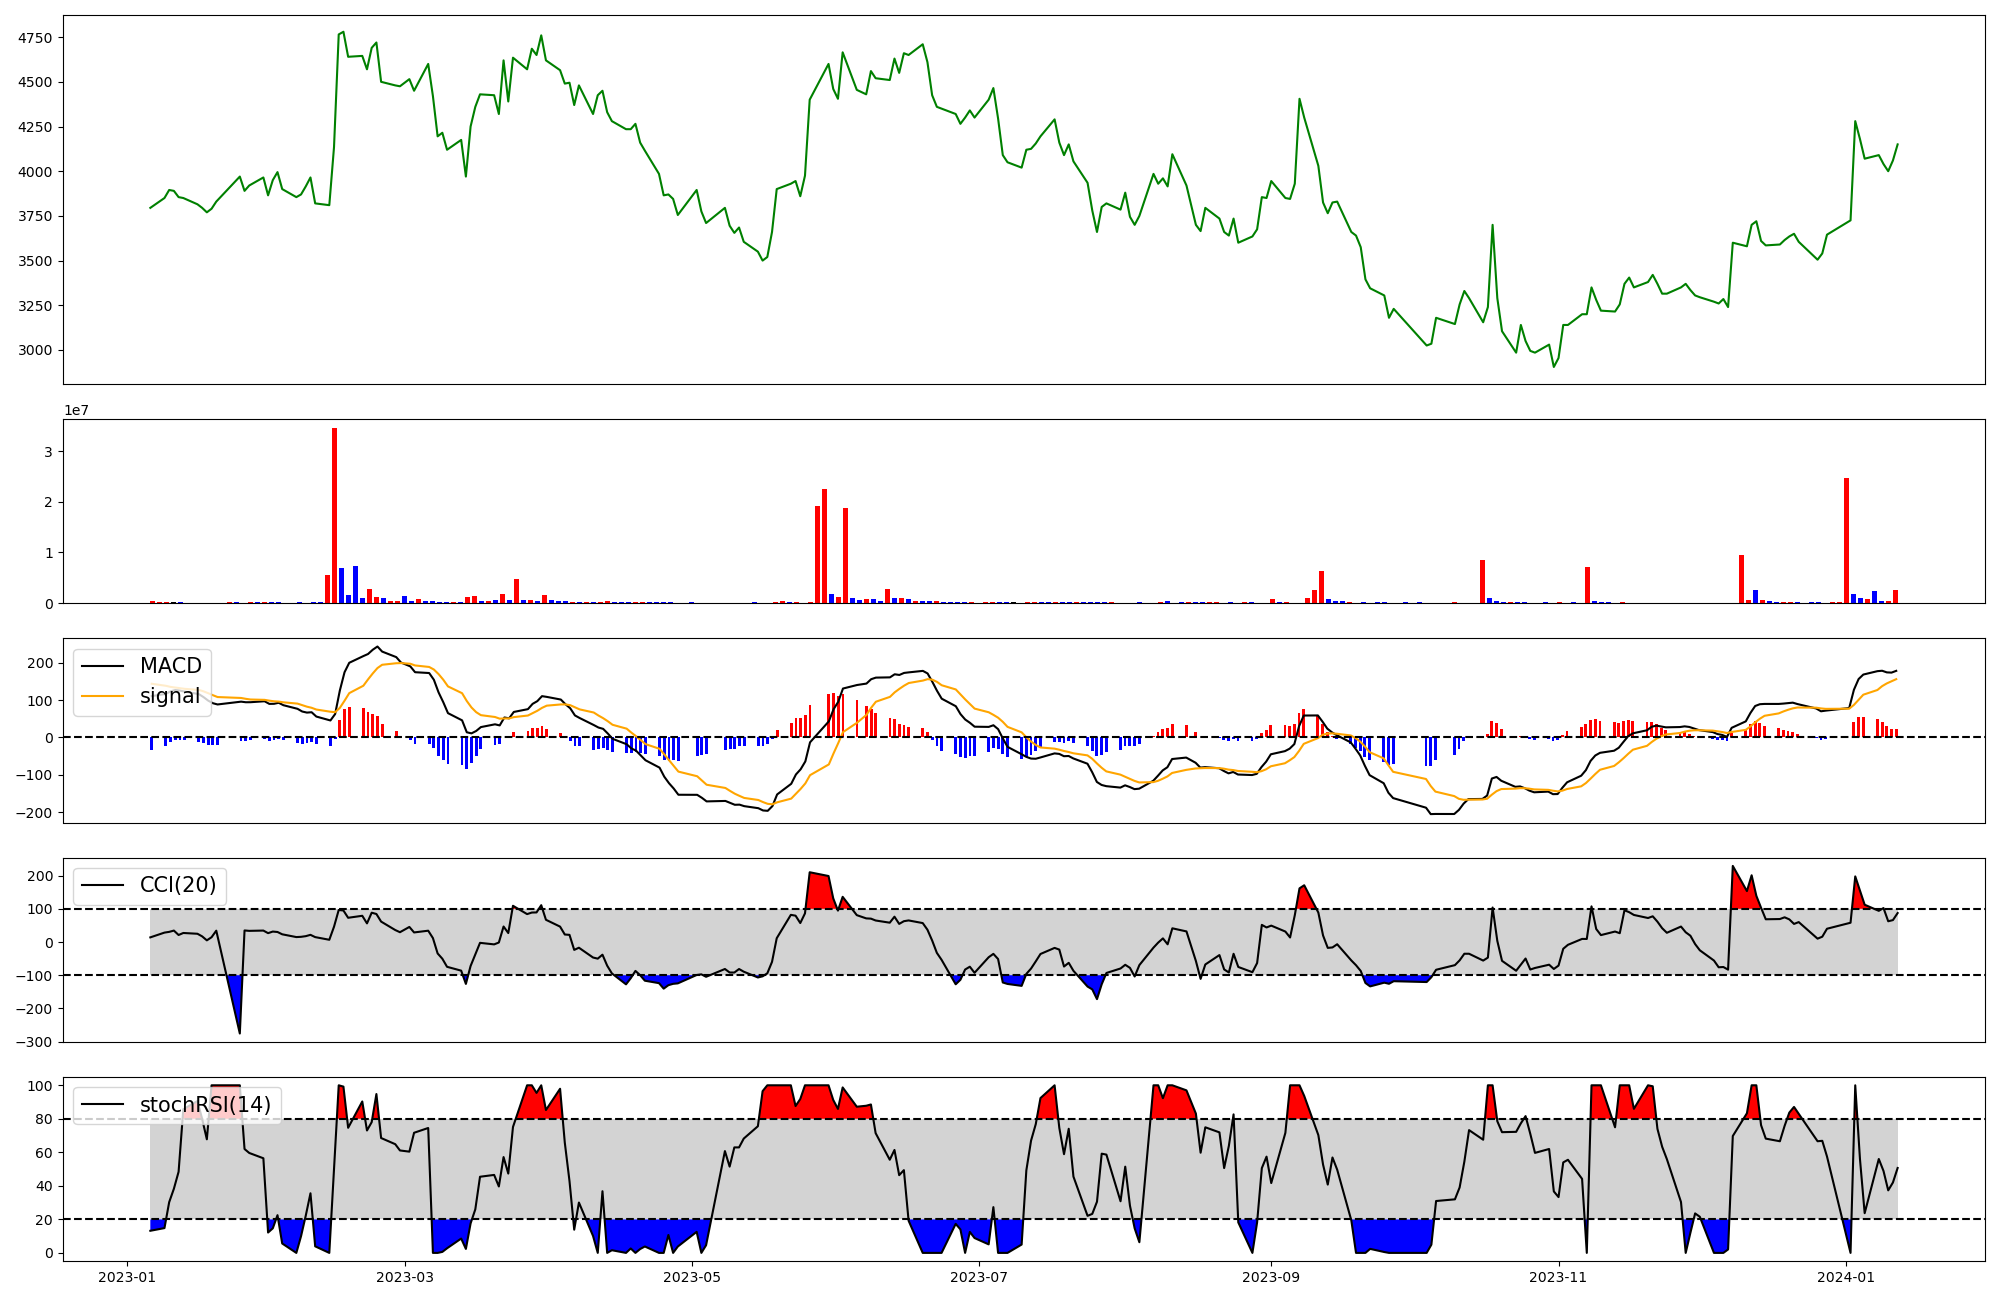Click the 2023-07 x-axis date label

tap(978, 1277)
